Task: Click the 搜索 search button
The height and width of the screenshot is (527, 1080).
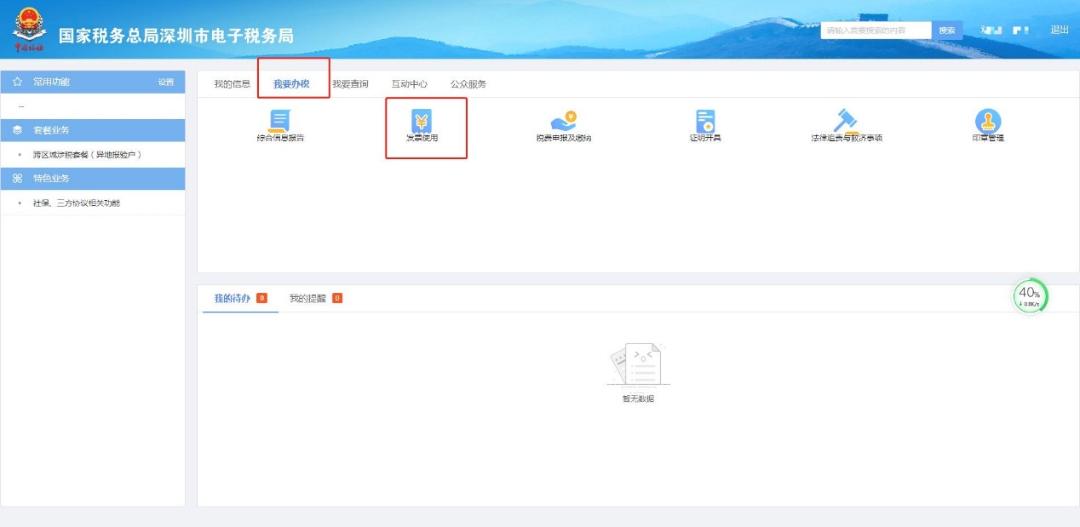Action: [x=947, y=30]
